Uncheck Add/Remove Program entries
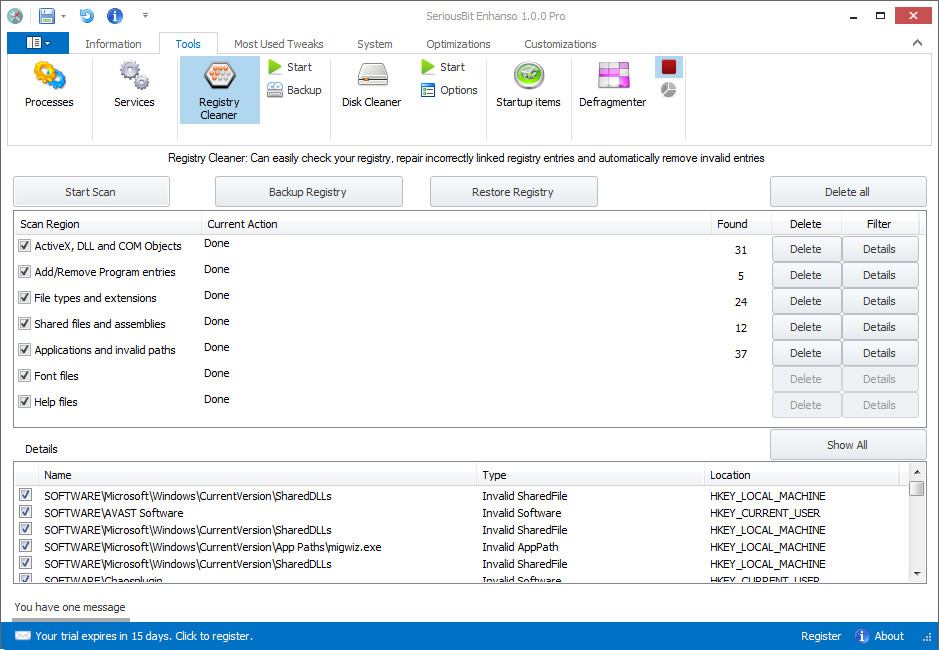939x650 pixels. coord(25,271)
